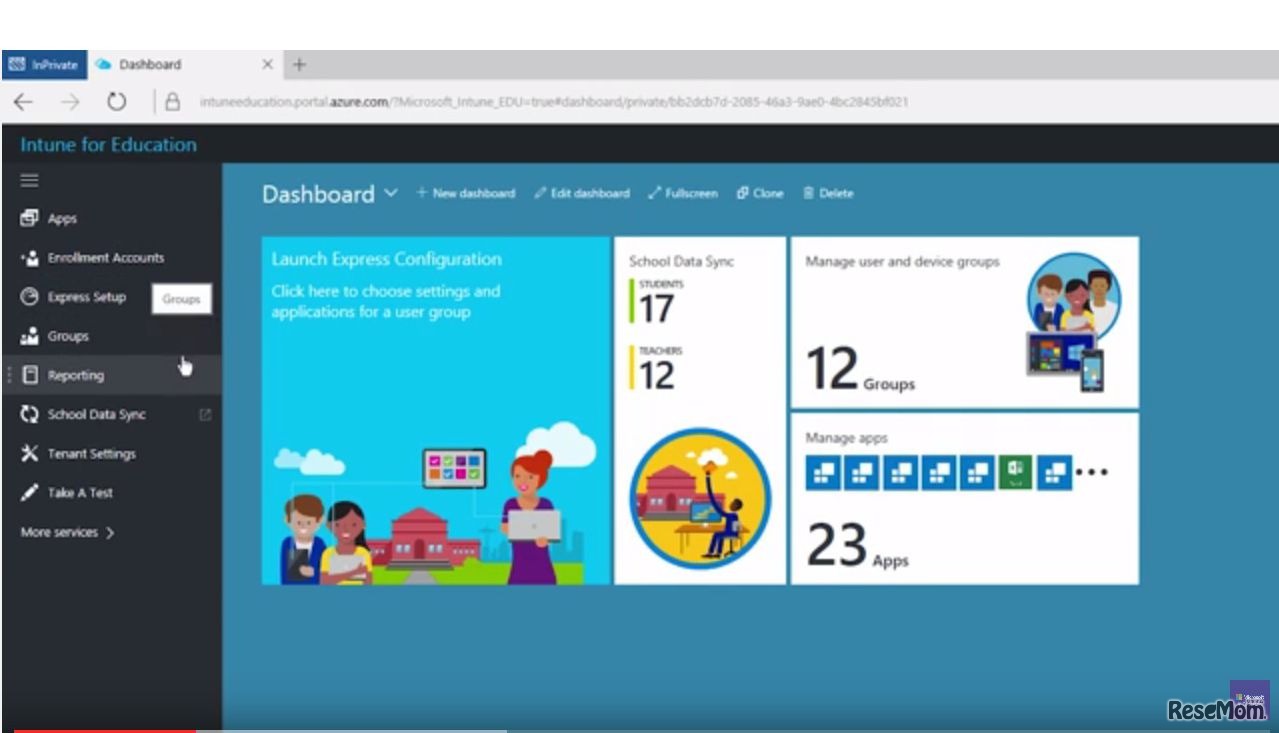Open the Manage apps tile heading
1279x733 pixels.
[x=846, y=438]
